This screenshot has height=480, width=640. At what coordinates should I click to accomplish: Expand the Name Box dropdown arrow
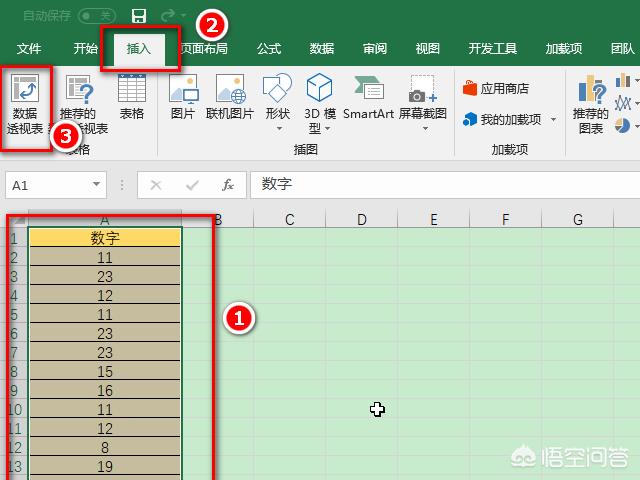97,185
